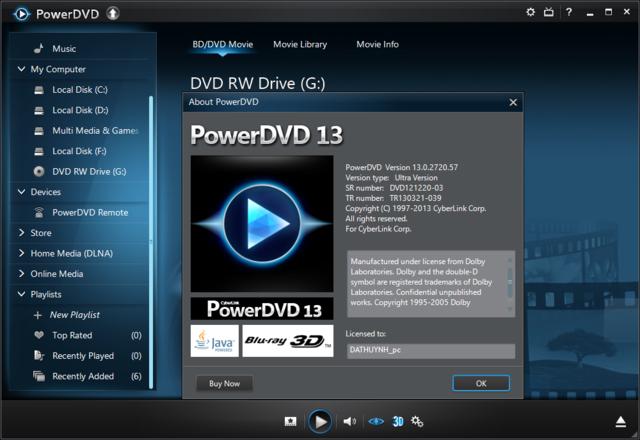Collapse the Devices section

click(21, 191)
